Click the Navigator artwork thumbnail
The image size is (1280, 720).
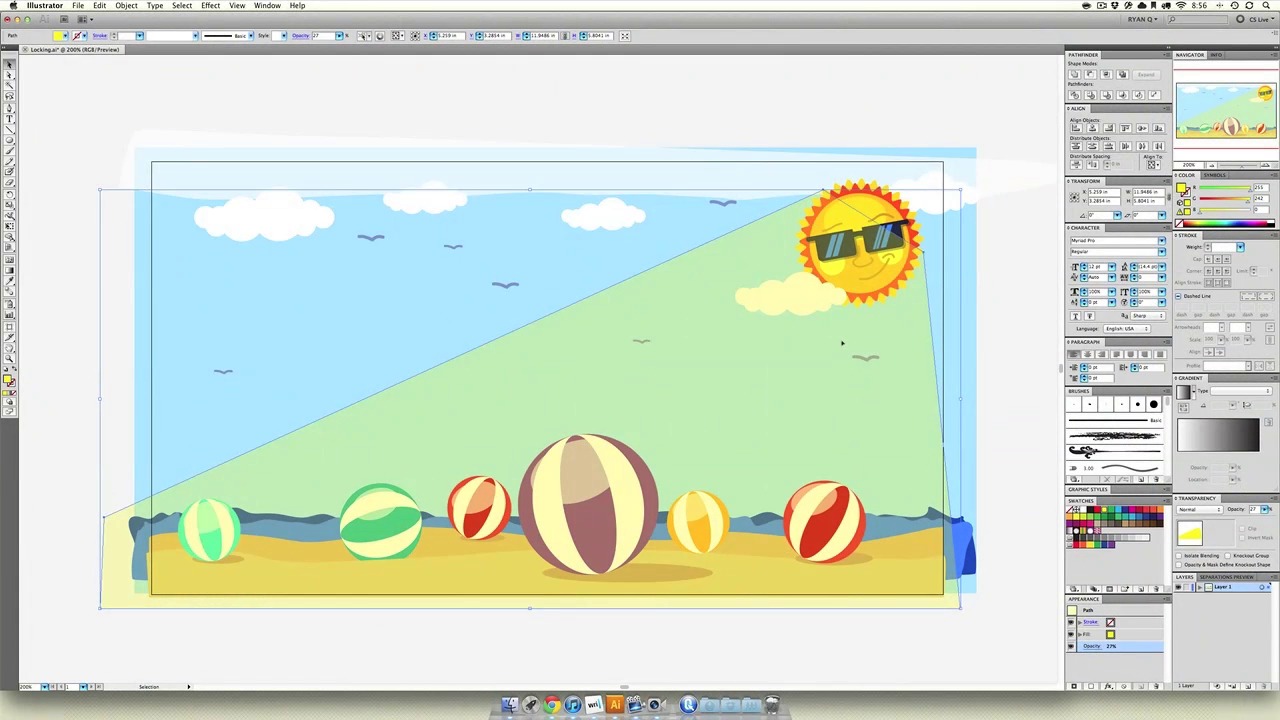[1226, 110]
